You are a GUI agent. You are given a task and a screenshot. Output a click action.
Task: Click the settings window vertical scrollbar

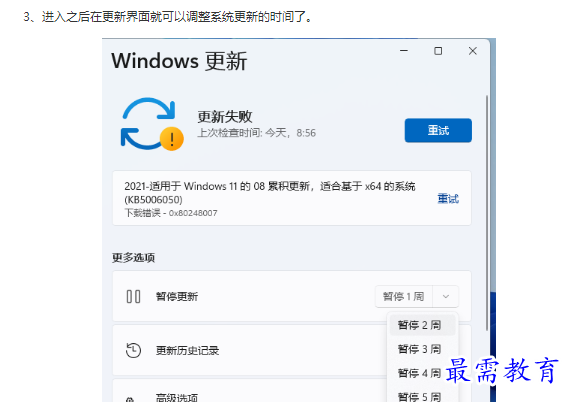487,213
